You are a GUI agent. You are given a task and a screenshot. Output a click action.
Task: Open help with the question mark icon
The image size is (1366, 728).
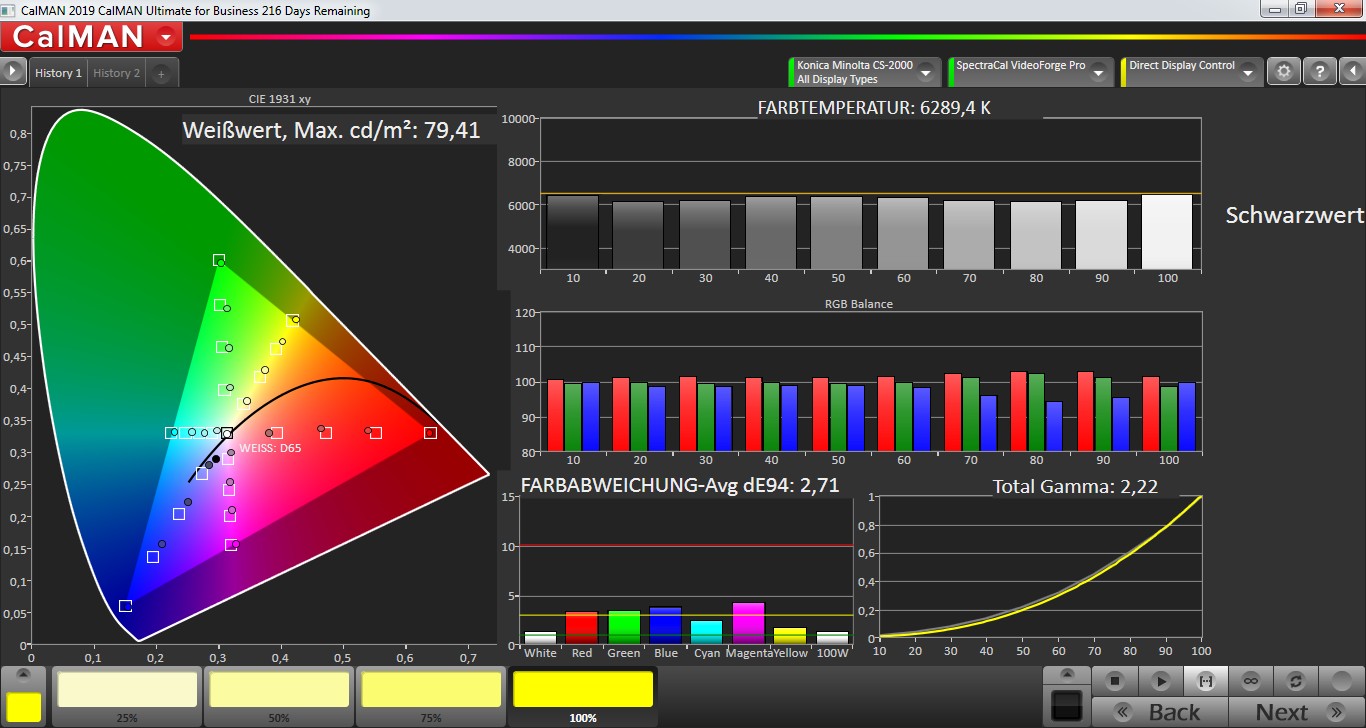(1320, 72)
